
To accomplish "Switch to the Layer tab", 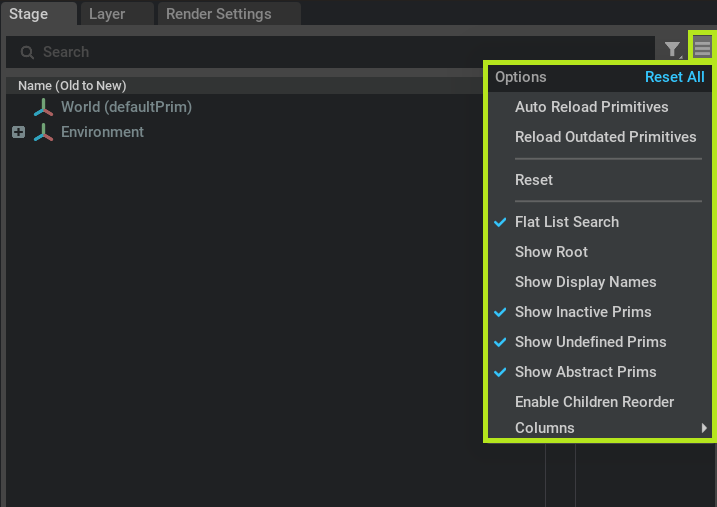I will 107,14.
